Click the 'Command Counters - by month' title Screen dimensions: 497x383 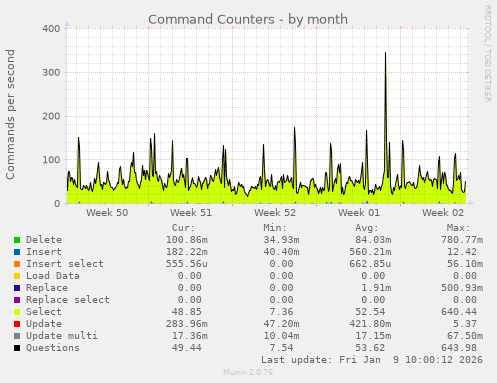point(248,19)
